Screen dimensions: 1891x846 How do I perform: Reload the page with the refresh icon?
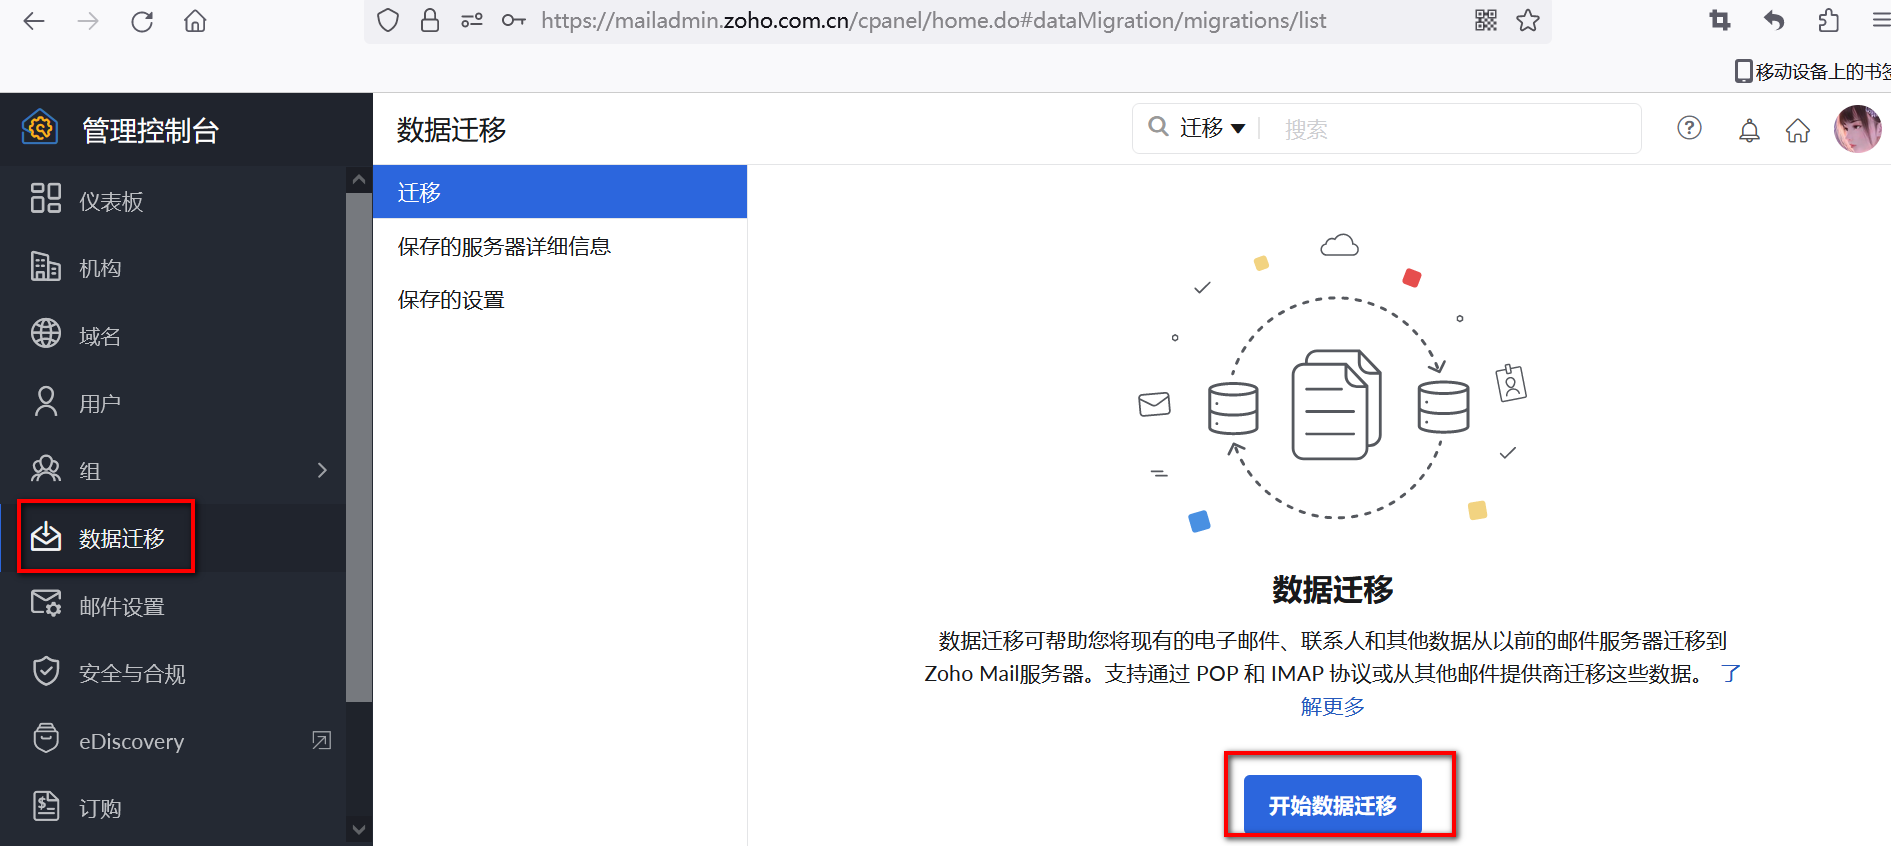[x=142, y=21]
